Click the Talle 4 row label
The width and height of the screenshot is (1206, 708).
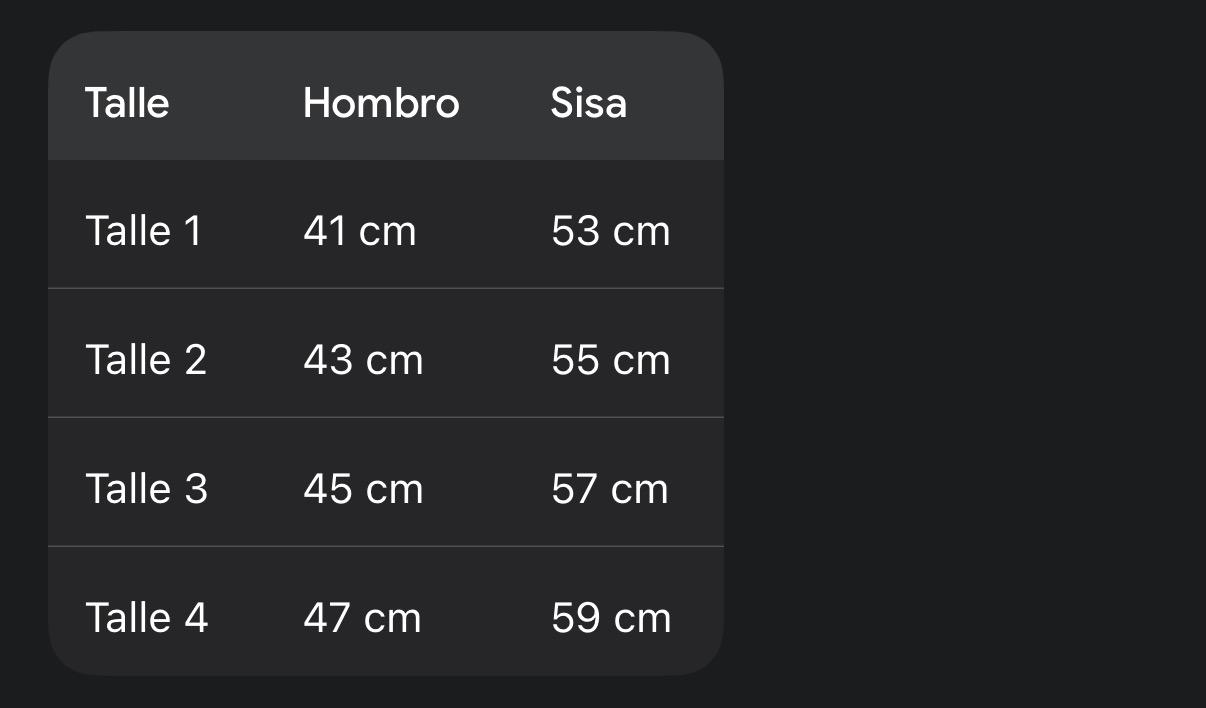coord(146,617)
